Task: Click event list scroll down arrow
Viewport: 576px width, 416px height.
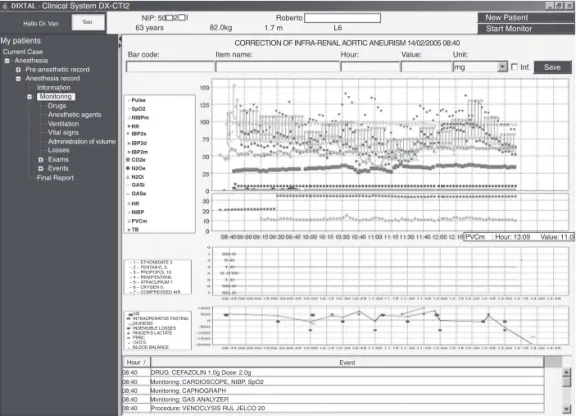Action: point(567,409)
